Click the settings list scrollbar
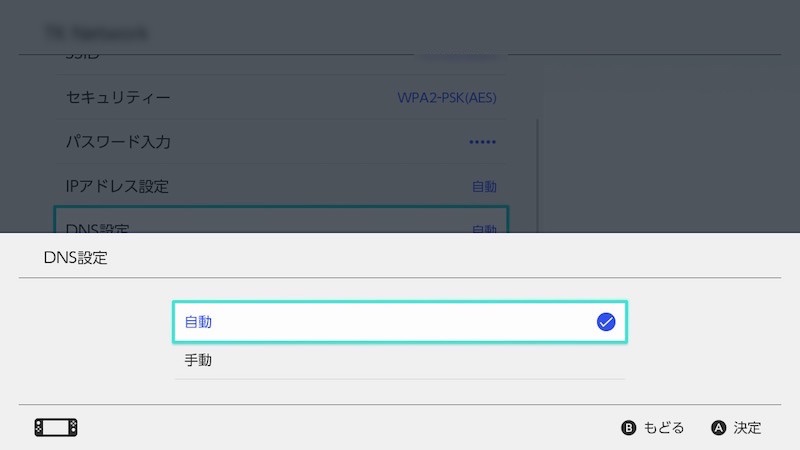The image size is (800, 450). pyautogui.click(x=538, y=170)
